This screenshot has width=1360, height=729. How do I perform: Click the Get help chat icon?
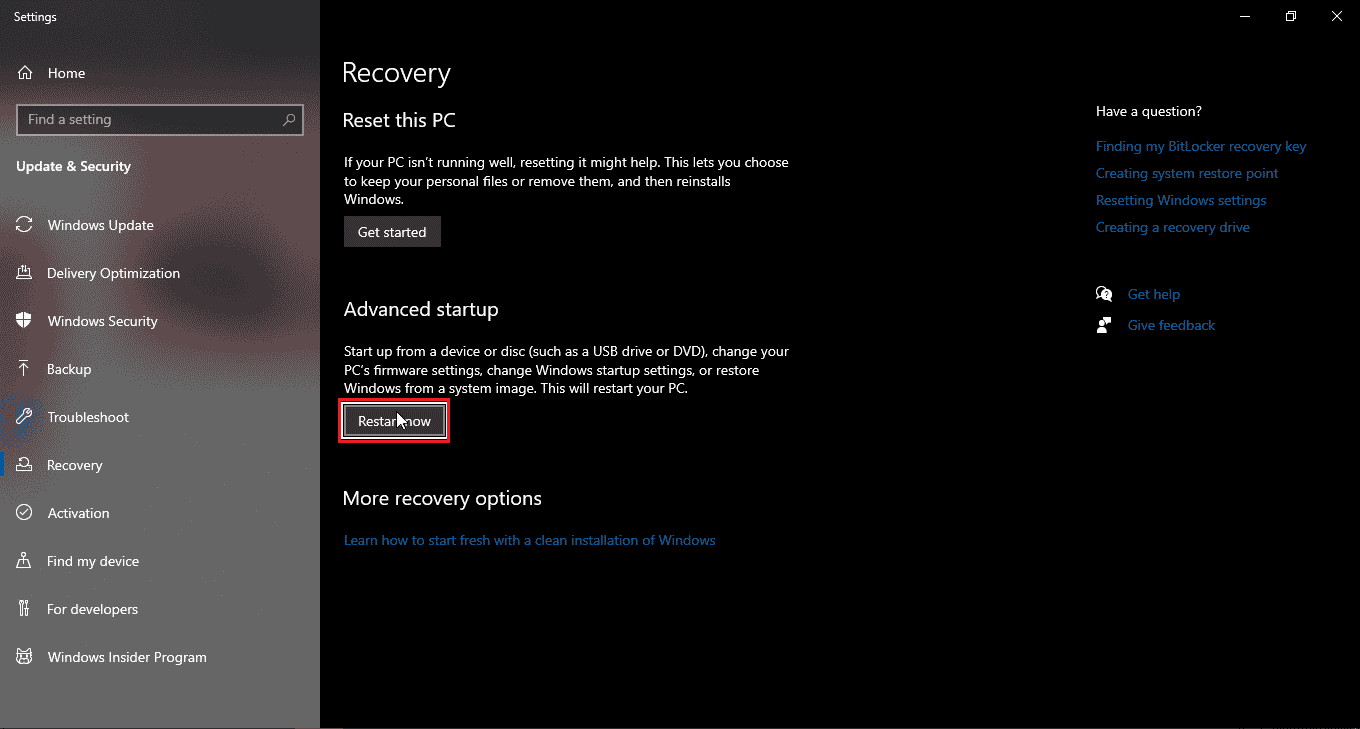[x=1104, y=294]
